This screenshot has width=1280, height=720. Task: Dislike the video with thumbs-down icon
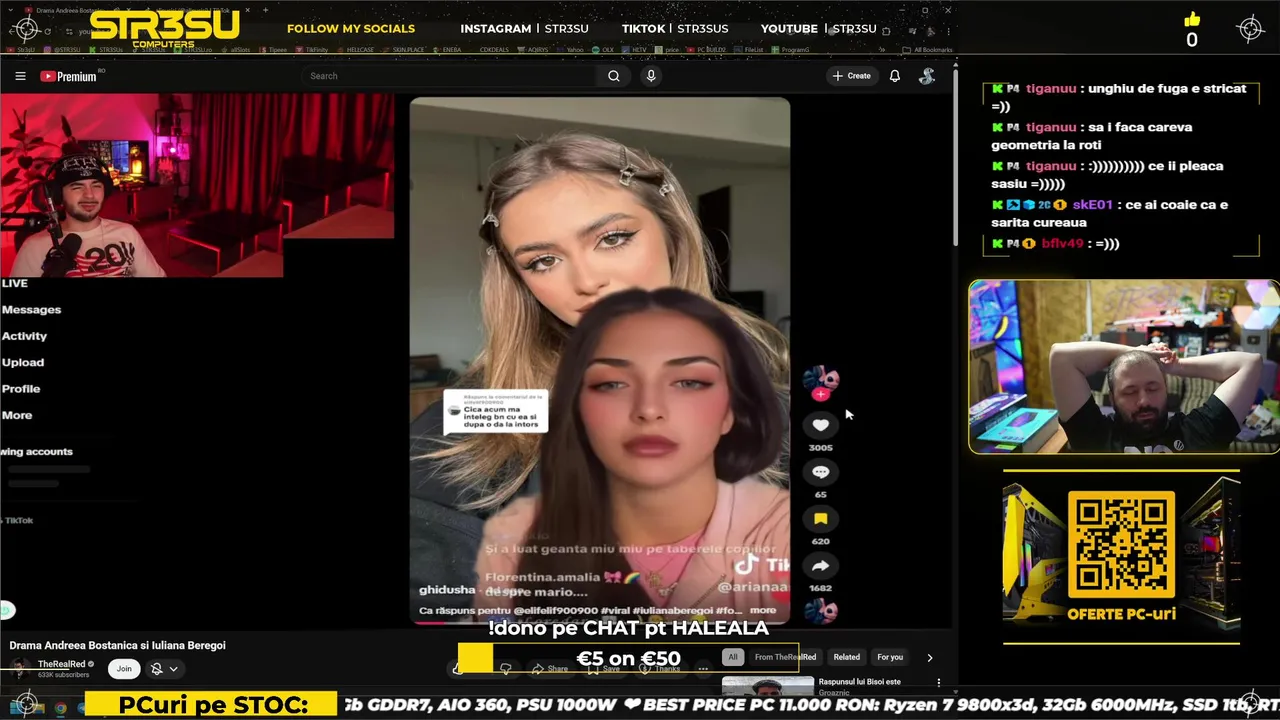pyautogui.click(x=506, y=668)
